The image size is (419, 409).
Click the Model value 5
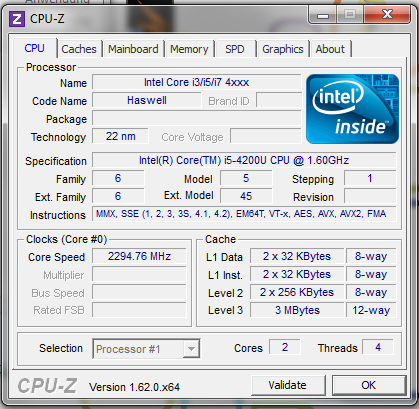pyautogui.click(x=246, y=178)
